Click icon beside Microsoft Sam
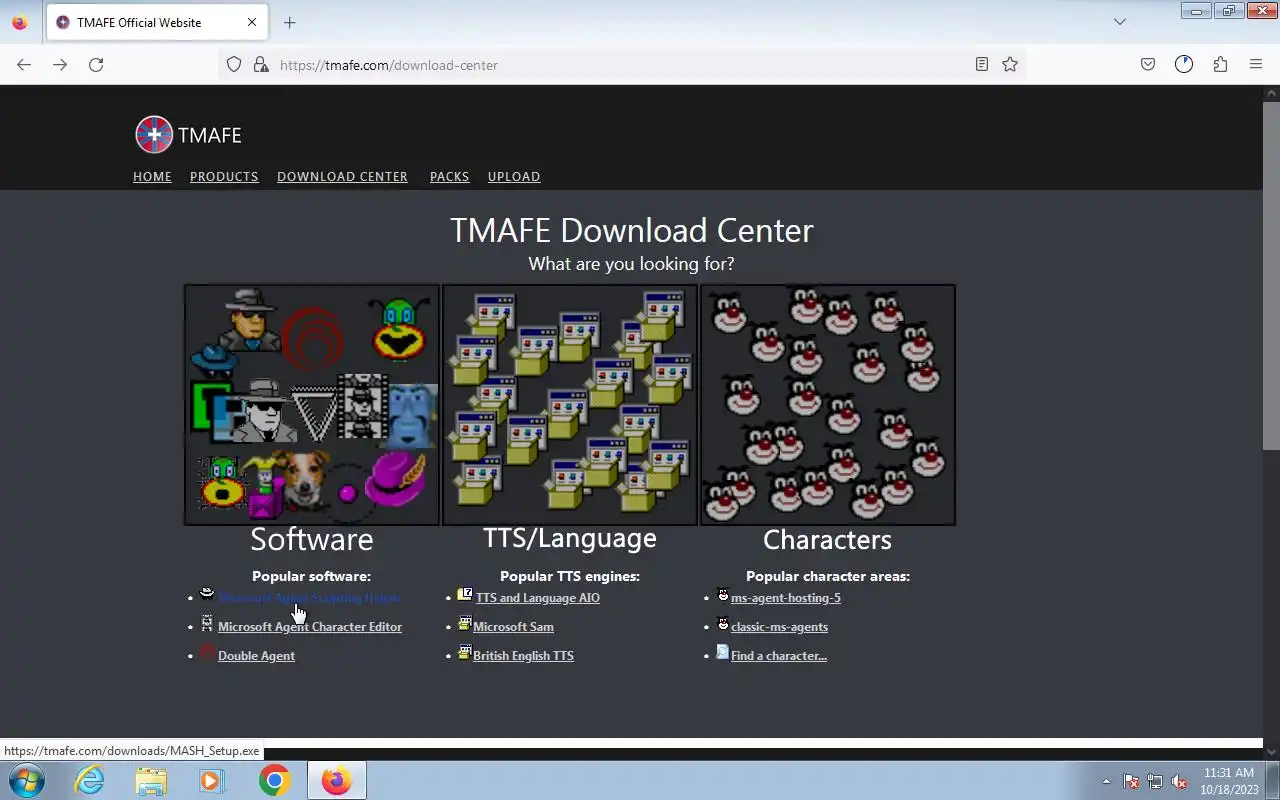 click(x=465, y=624)
